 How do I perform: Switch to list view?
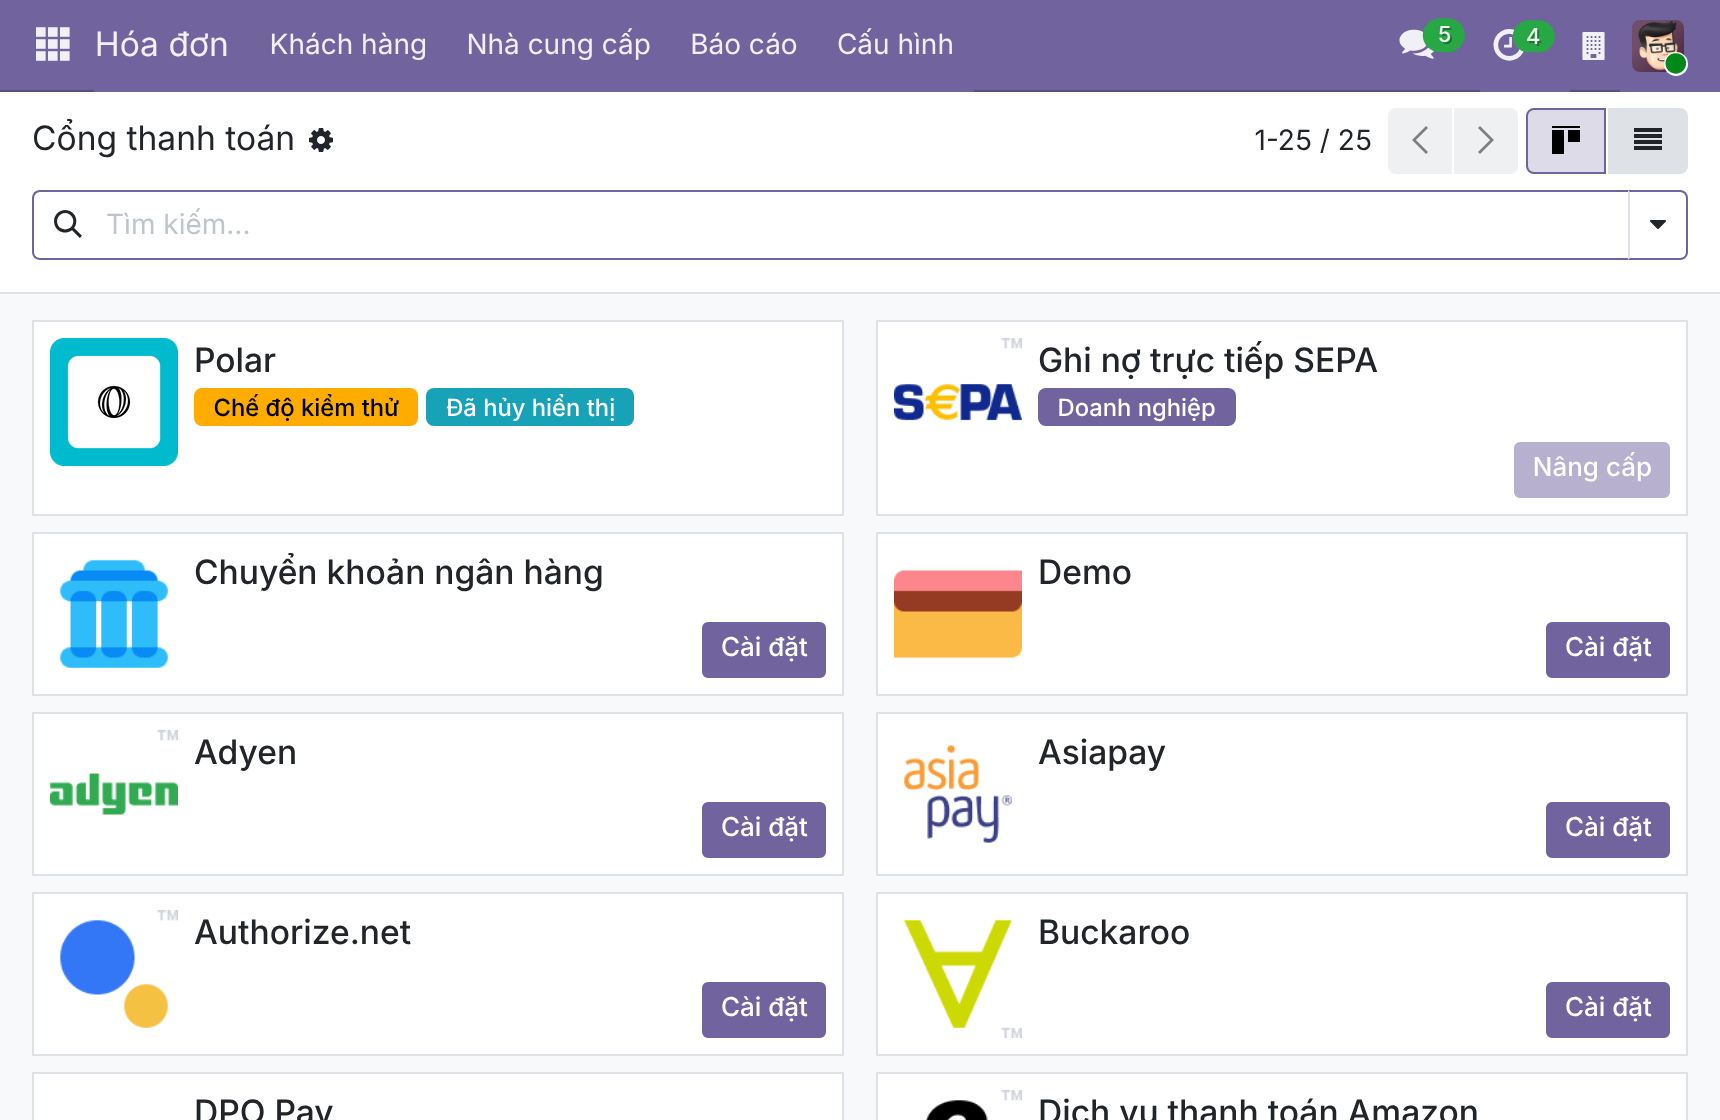[x=1647, y=141]
